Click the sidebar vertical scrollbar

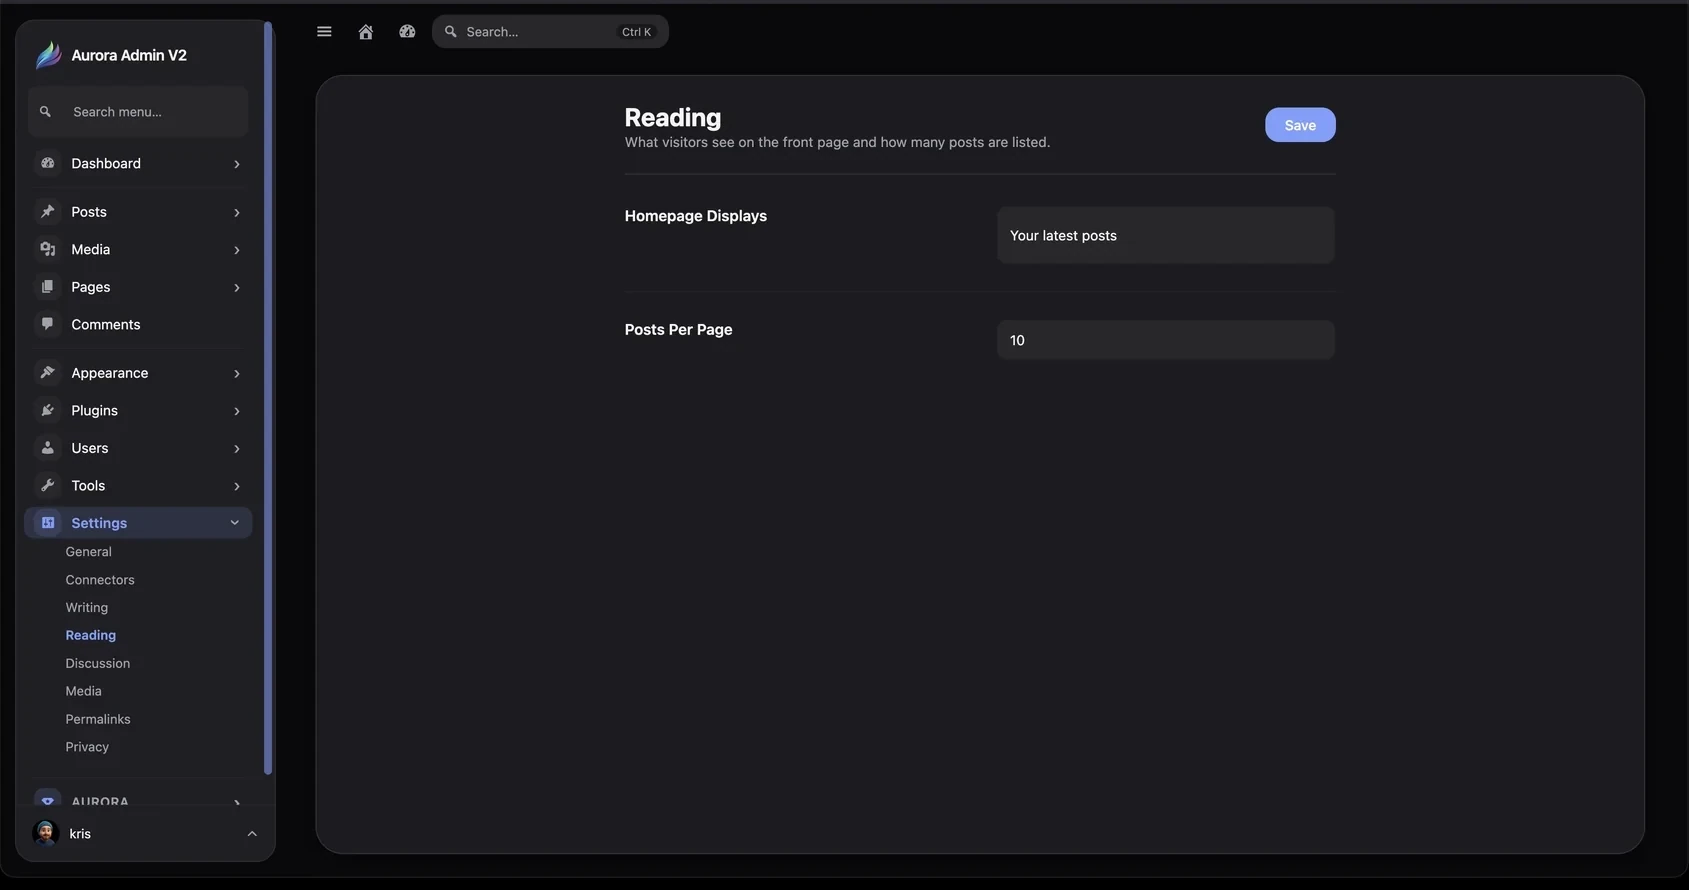coord(268,398)
